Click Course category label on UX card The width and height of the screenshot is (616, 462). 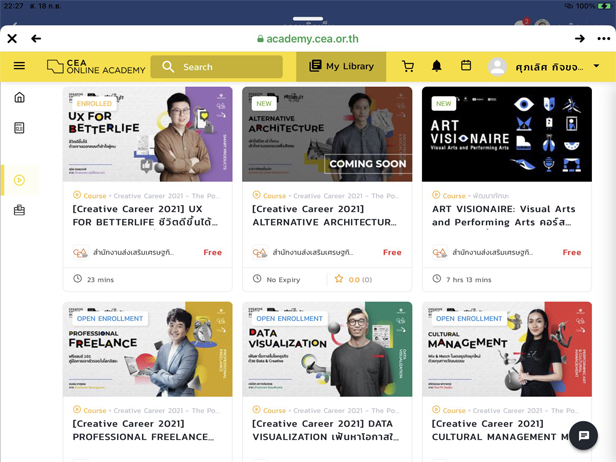[x=95, y=196]
